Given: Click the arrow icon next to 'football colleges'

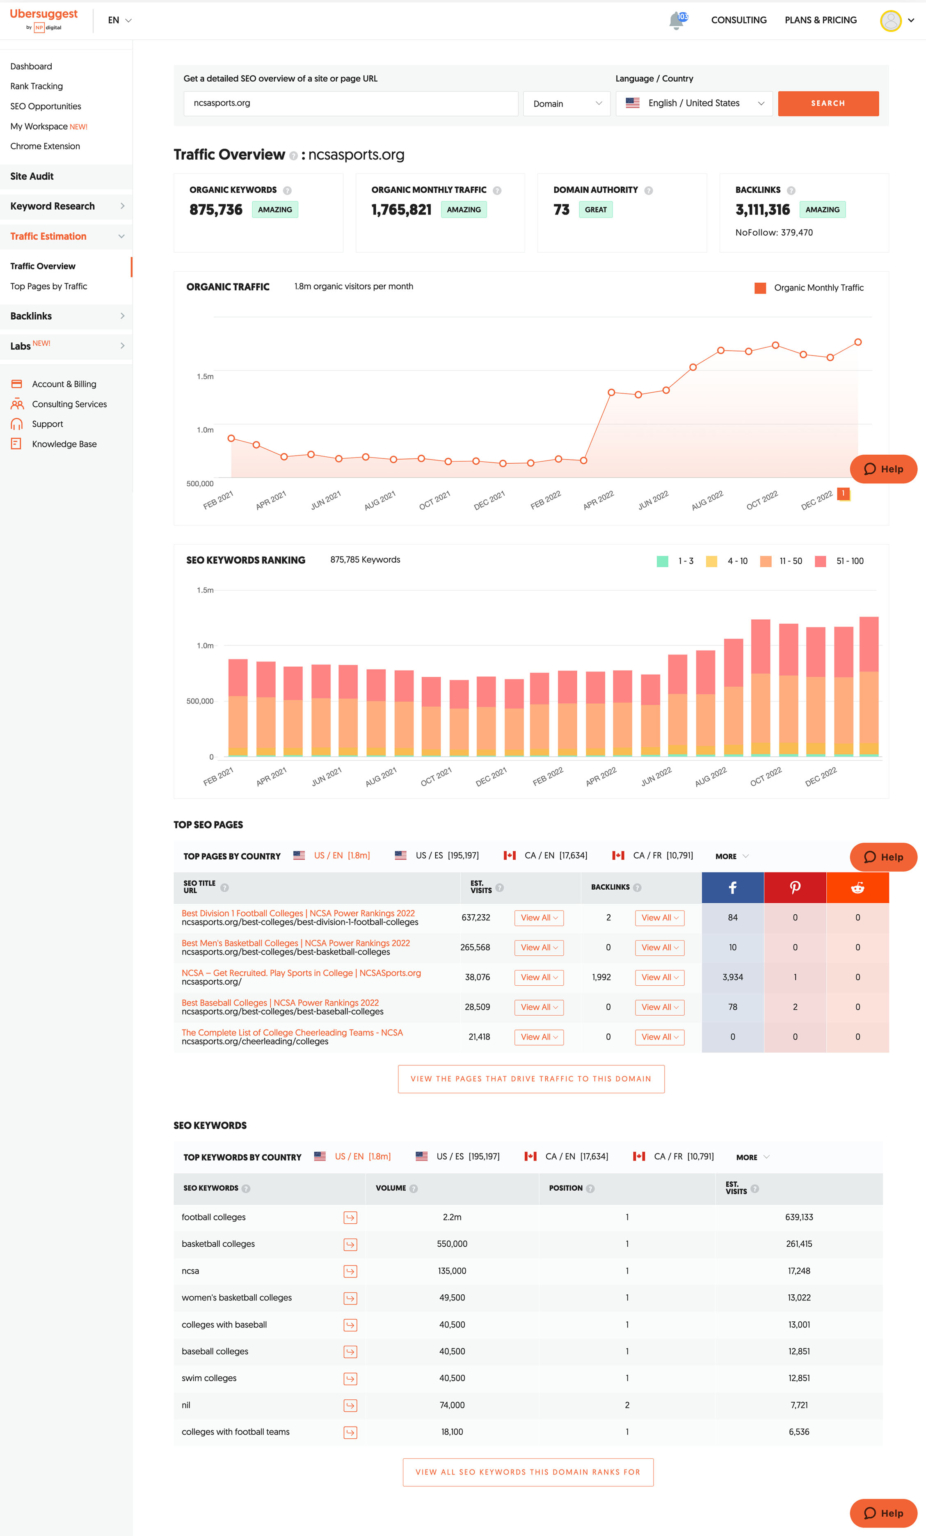Looking at the screenshot, I should pos(349,1217).
